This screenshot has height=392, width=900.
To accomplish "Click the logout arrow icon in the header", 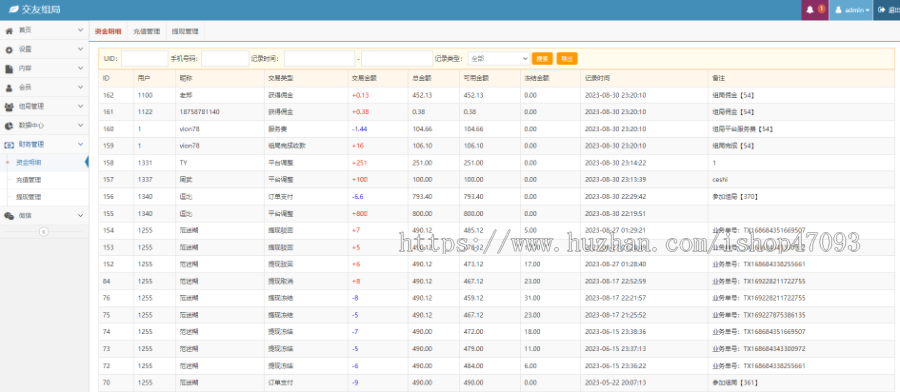I will [x=882, y=10].
